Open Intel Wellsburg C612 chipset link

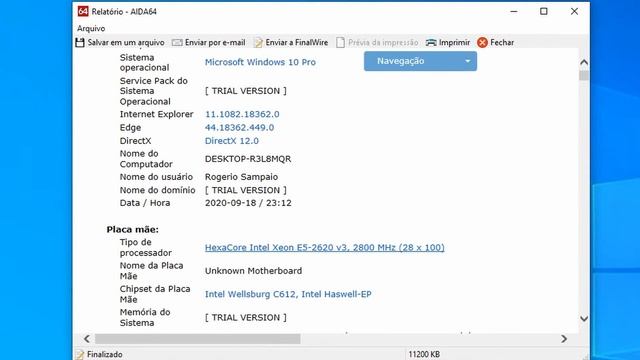tap(288, 294)
